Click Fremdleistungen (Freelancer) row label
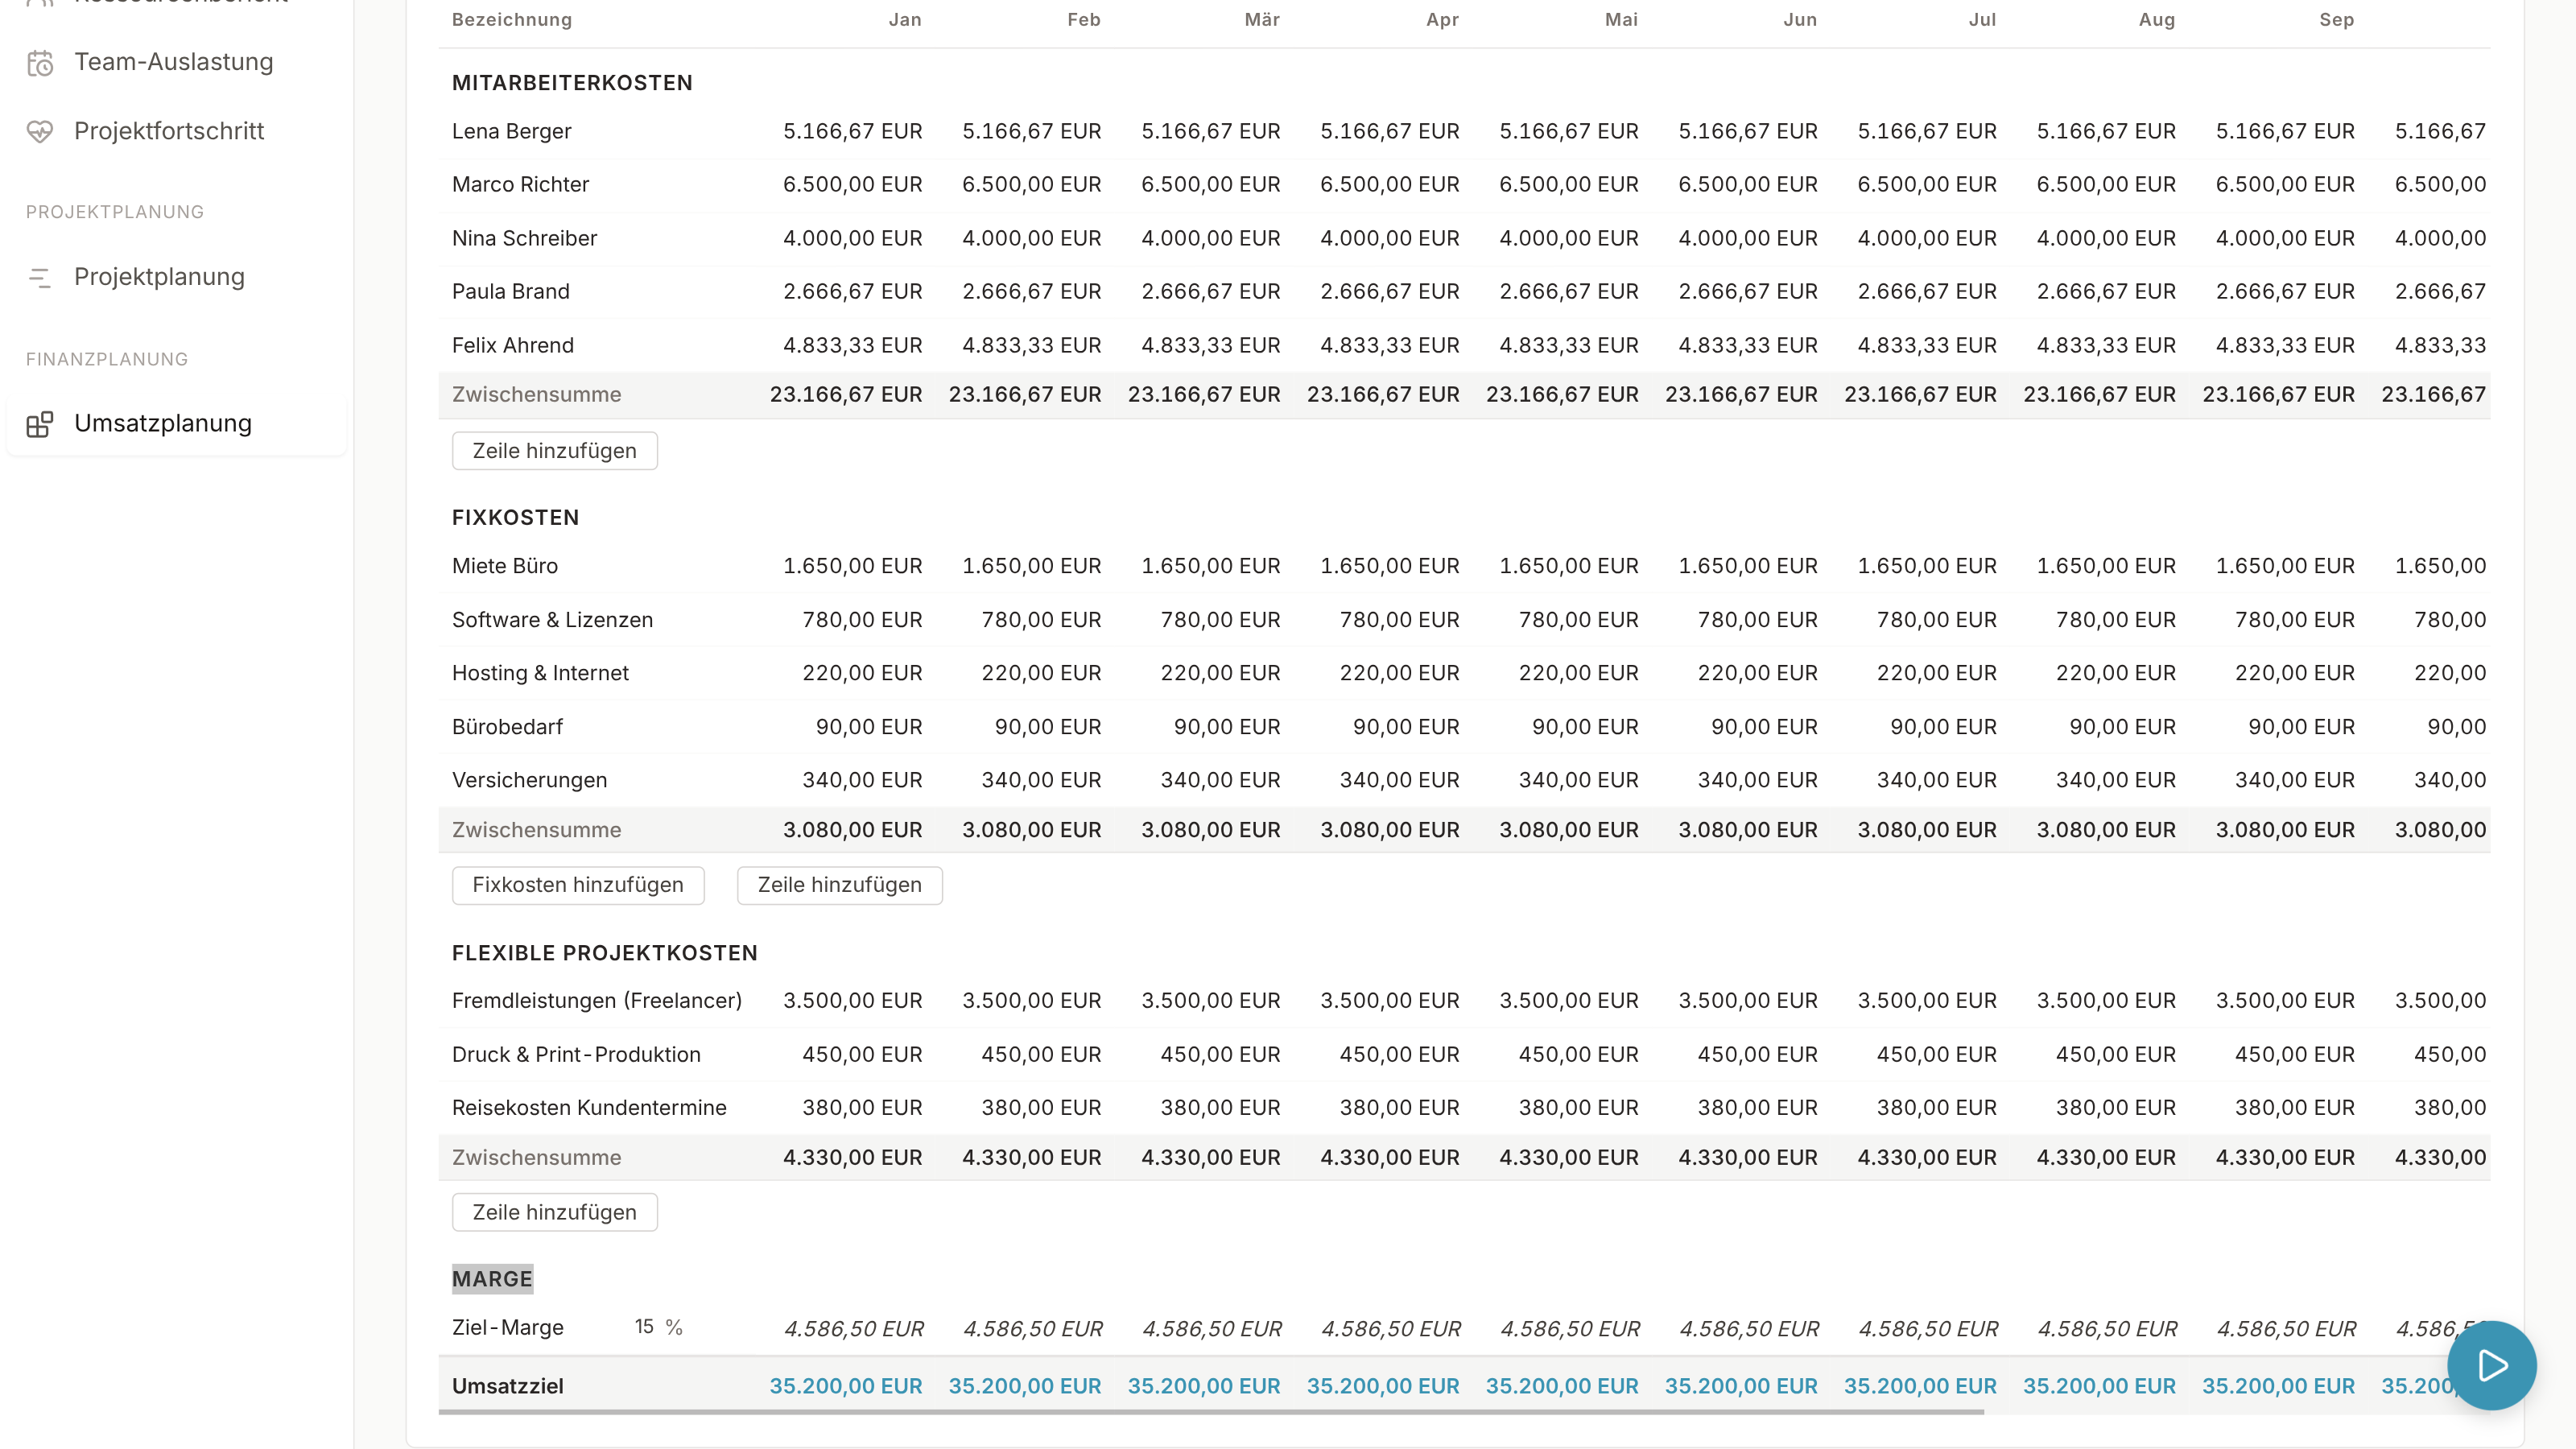The image size is (2576, 1449). click(597, 1001)
